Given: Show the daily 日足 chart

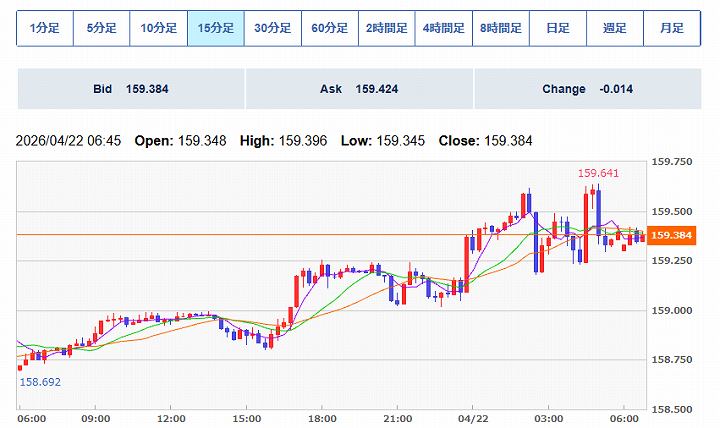Looking at the screenshot, I should [x=557, y=28].
